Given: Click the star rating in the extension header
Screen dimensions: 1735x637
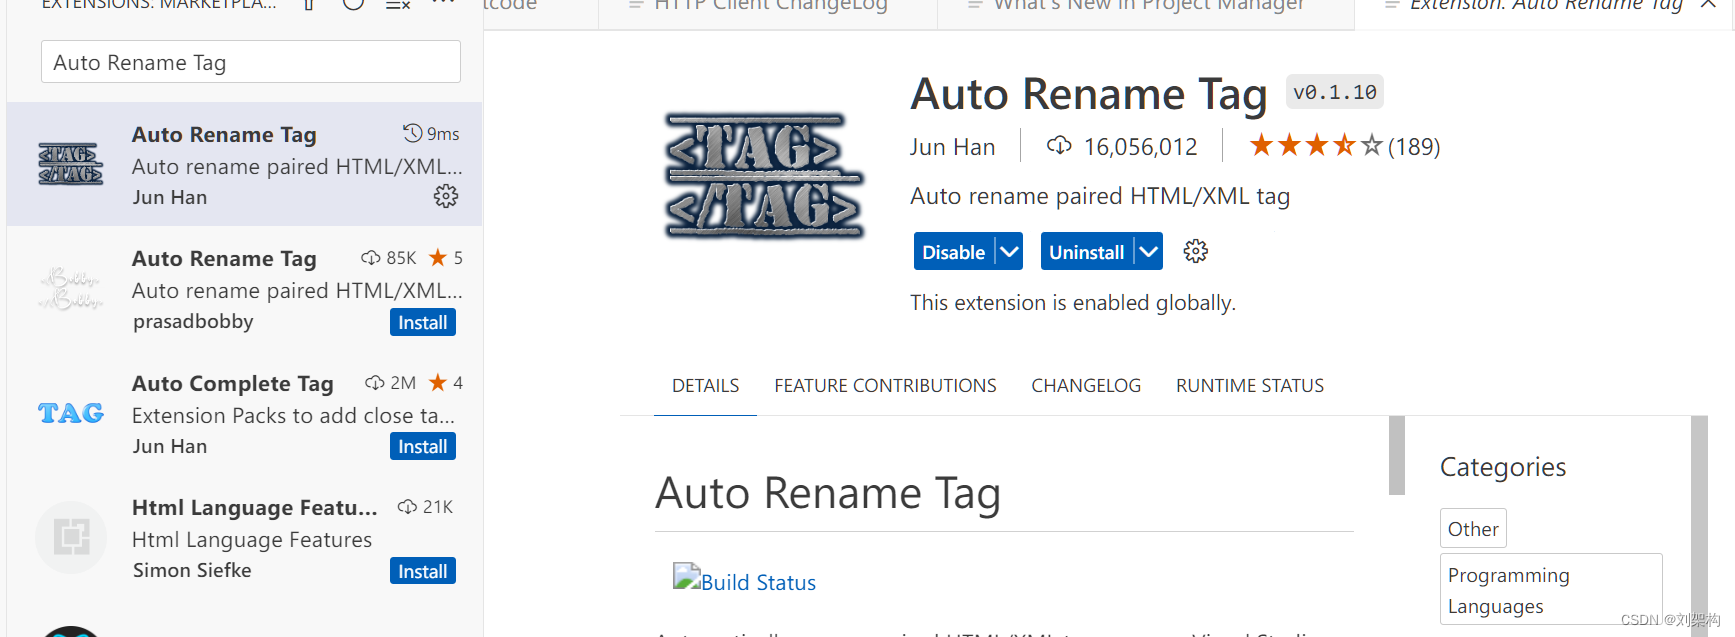Looking at the screenshot, I should [1315, 146].
